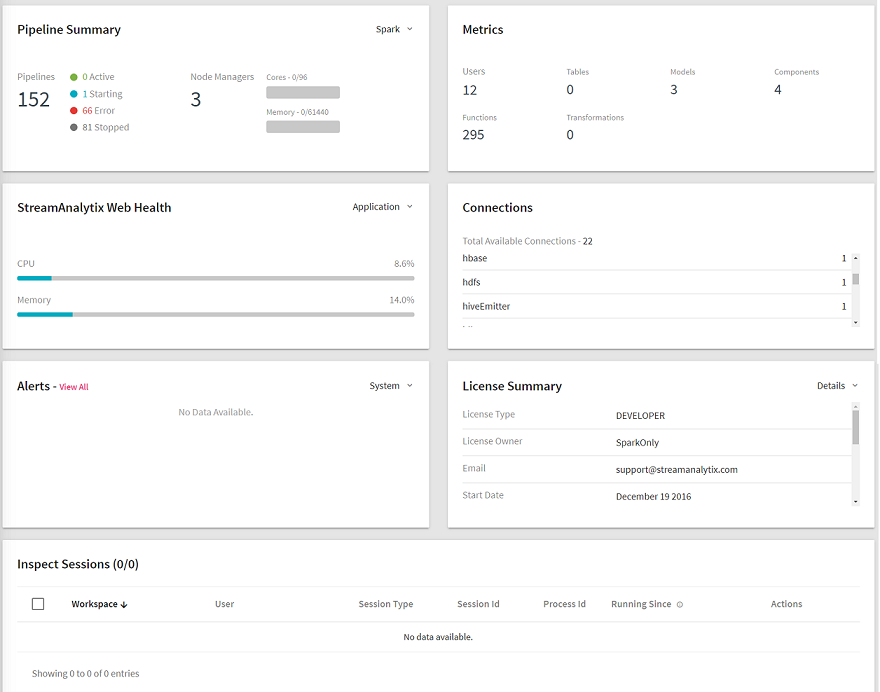880x692 pixels.
Task: Click the CPU percentage 8.6%
Action: tap(404, 264)
